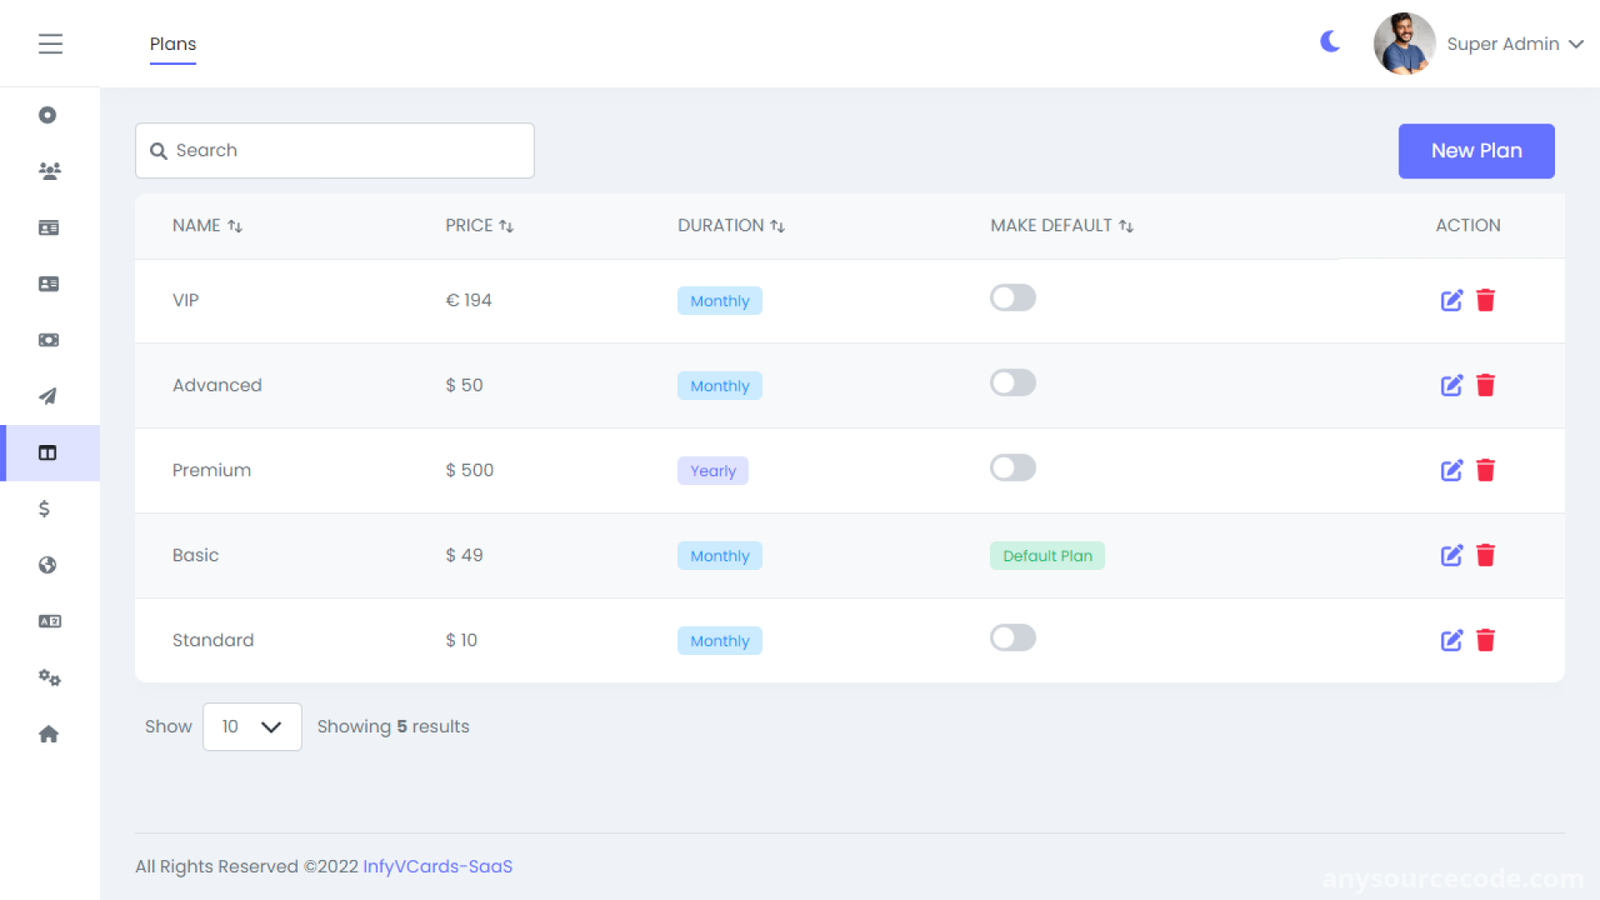Click the Advanced plan name

coord(217,385)
